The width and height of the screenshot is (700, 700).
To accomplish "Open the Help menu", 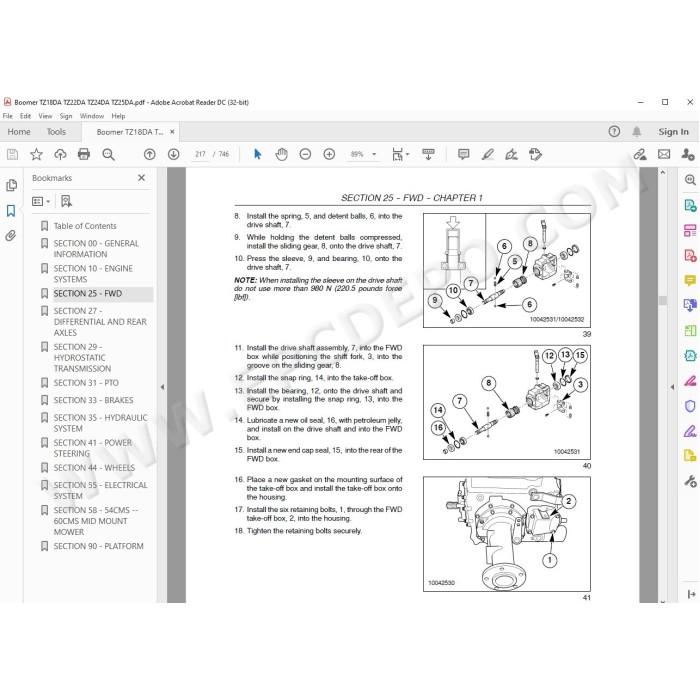I will point(118,116).
